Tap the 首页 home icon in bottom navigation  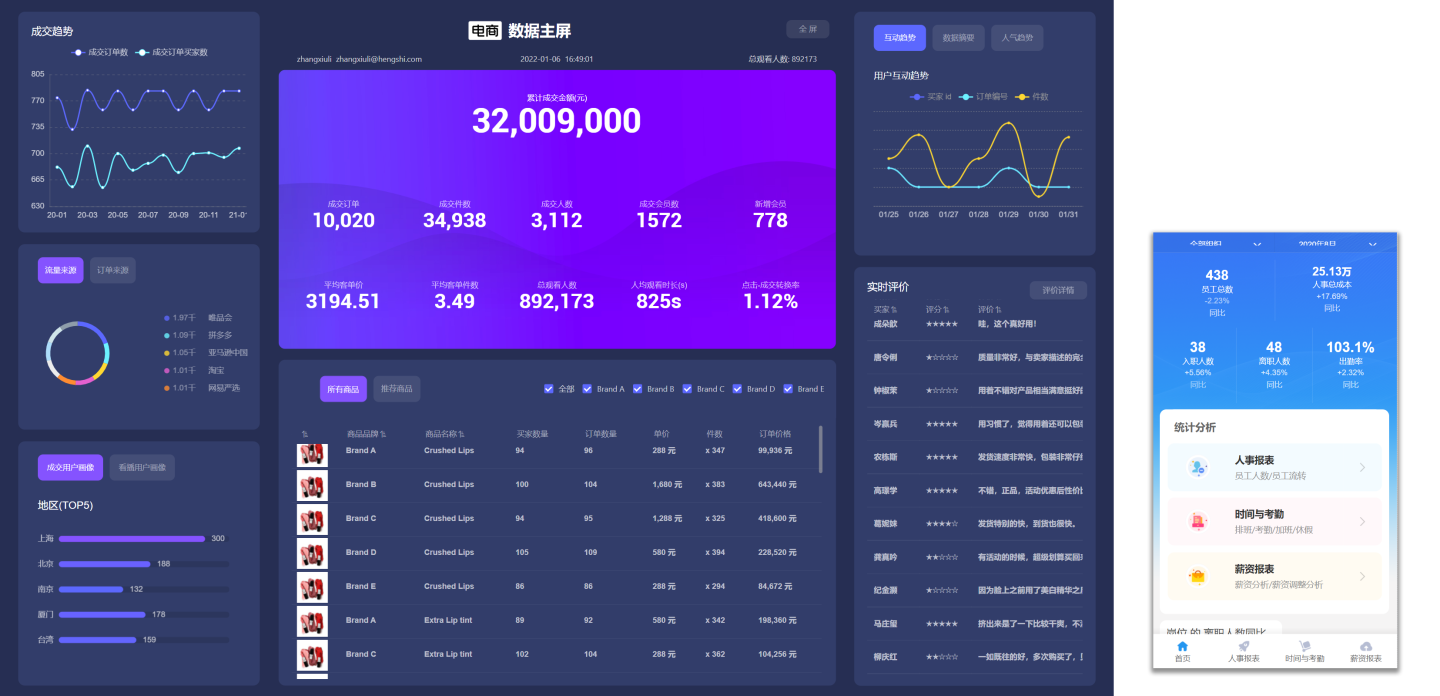click(1182, 647)
